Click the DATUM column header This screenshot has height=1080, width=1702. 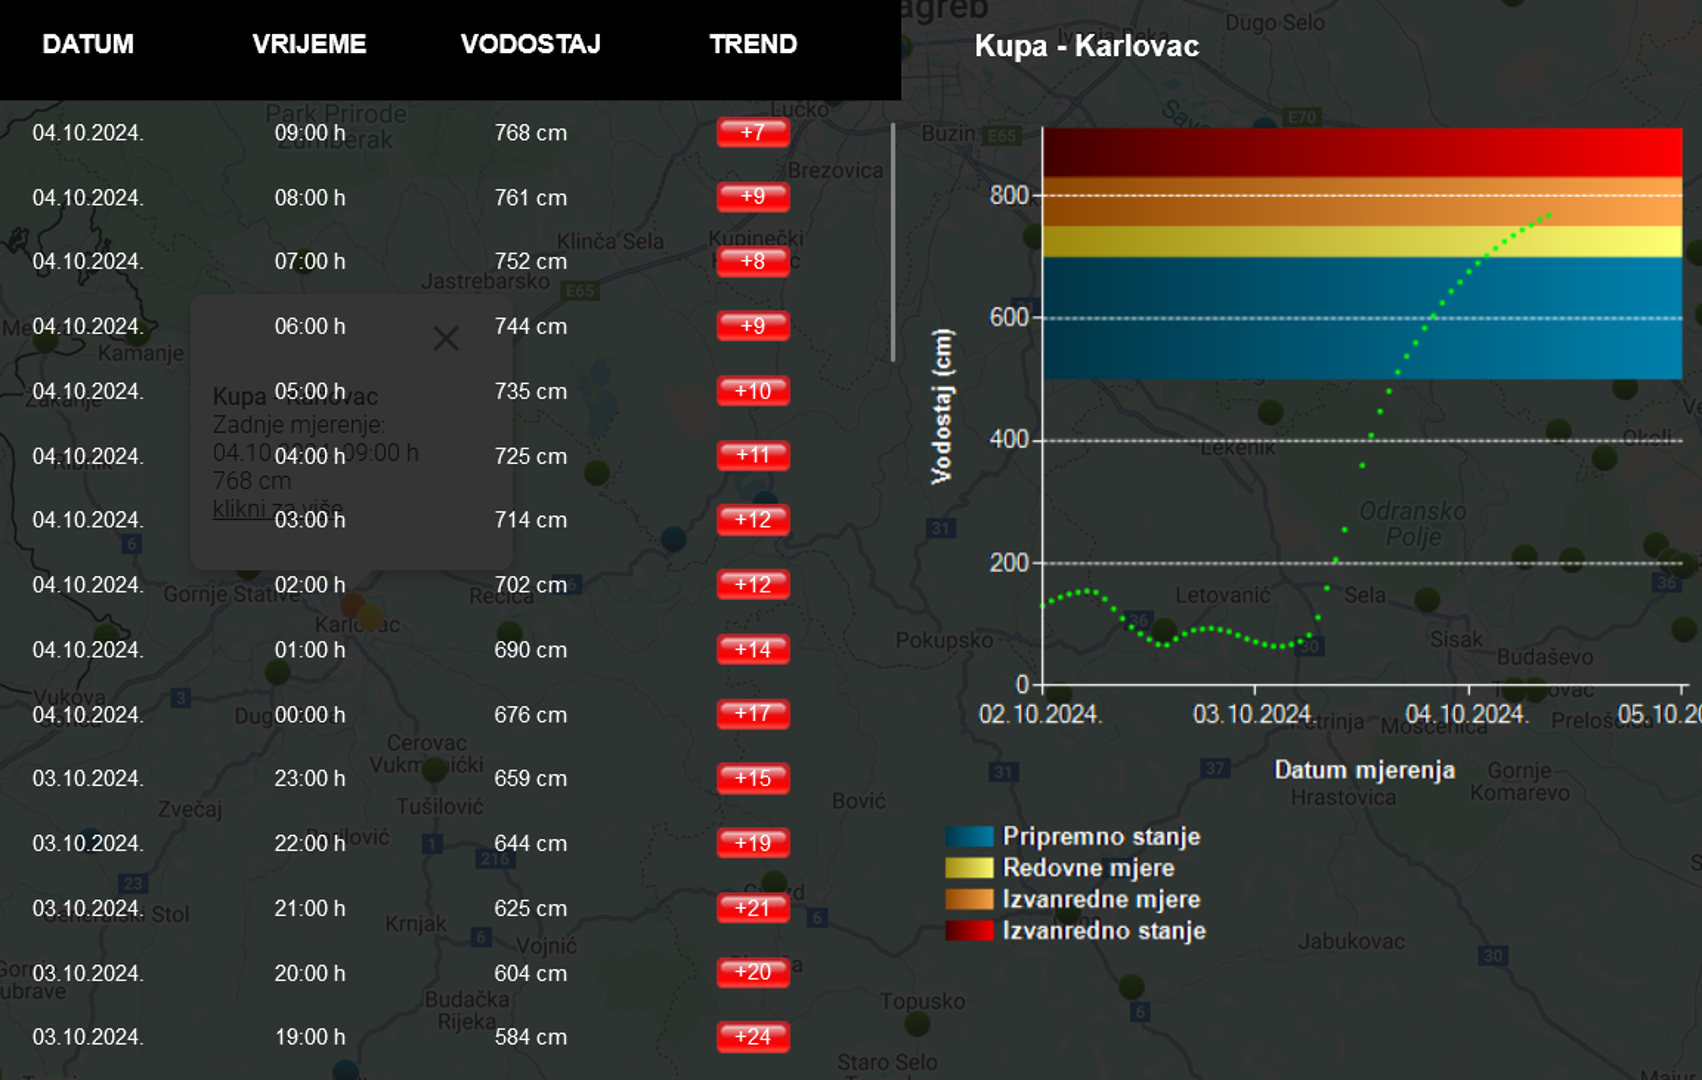pyautogui.click(x=88, y=45)
